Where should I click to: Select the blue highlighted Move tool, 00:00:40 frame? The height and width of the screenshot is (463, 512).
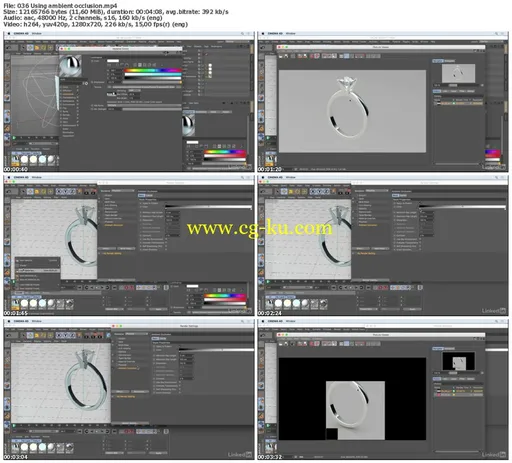[x=30, y=48]
